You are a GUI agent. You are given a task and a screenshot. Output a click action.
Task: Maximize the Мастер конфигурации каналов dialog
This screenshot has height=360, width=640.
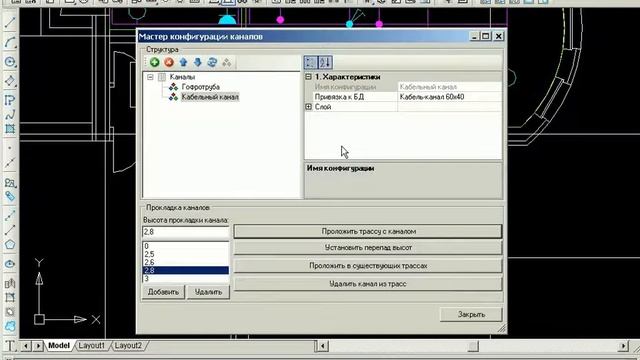click(486, 36)
